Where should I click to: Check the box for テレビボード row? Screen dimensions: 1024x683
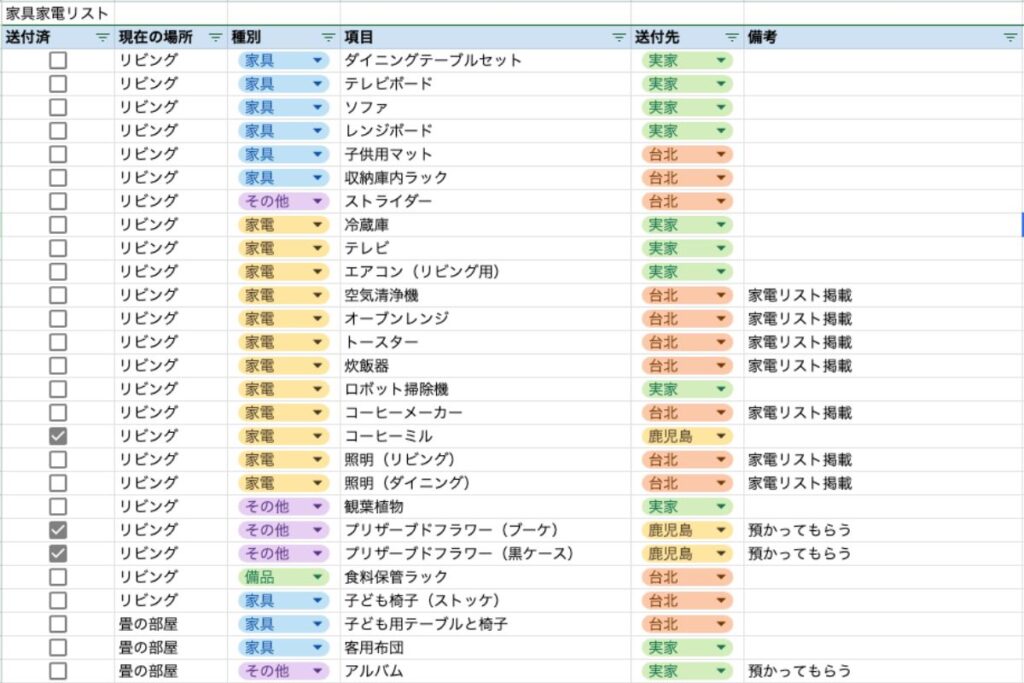pyautogui.click(x=58, y=84)
